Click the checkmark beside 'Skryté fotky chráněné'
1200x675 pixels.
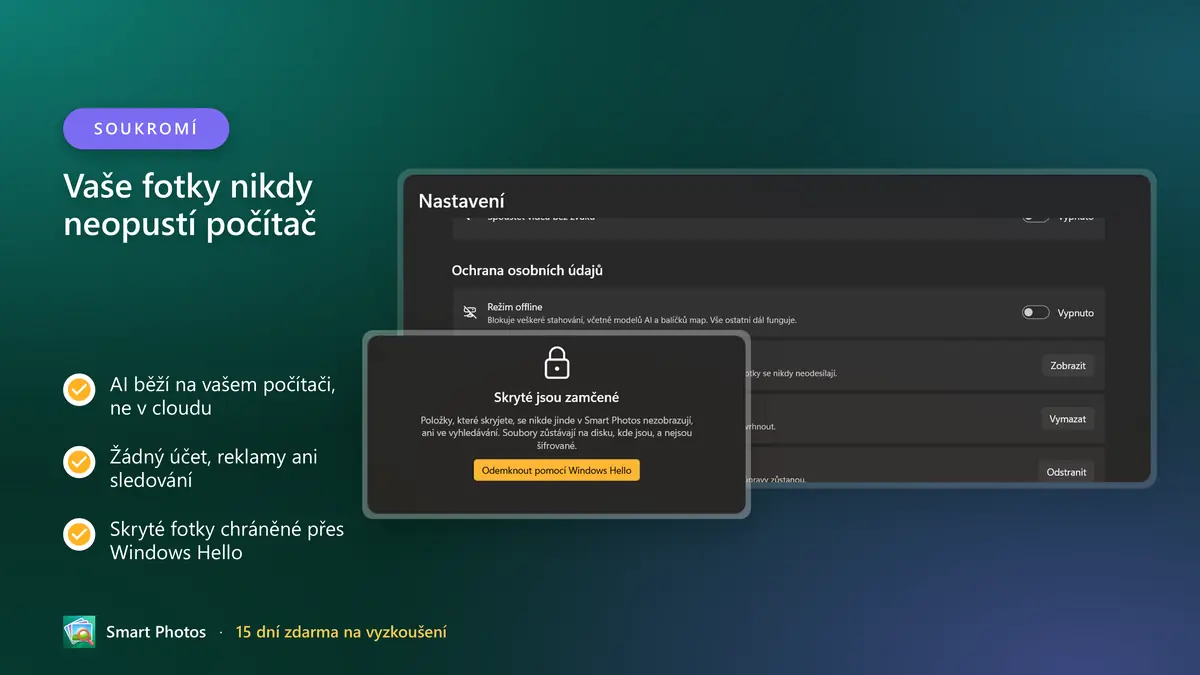pos(79,534)
